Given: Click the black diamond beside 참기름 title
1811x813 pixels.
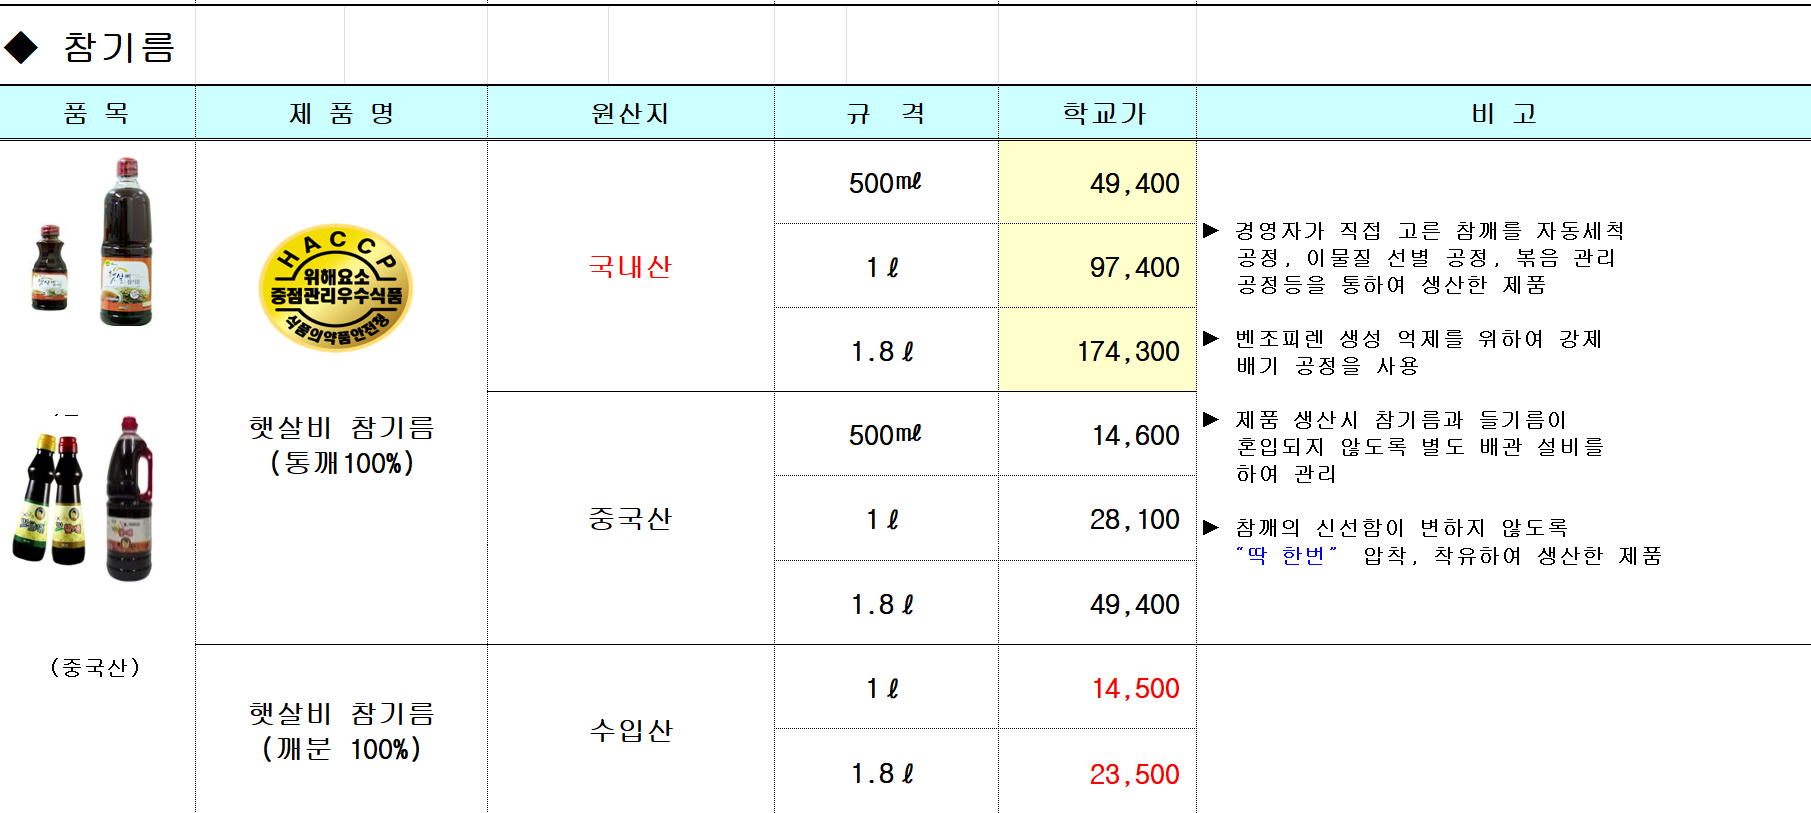Looking at the screenshot, I should (x=21, y=47).
